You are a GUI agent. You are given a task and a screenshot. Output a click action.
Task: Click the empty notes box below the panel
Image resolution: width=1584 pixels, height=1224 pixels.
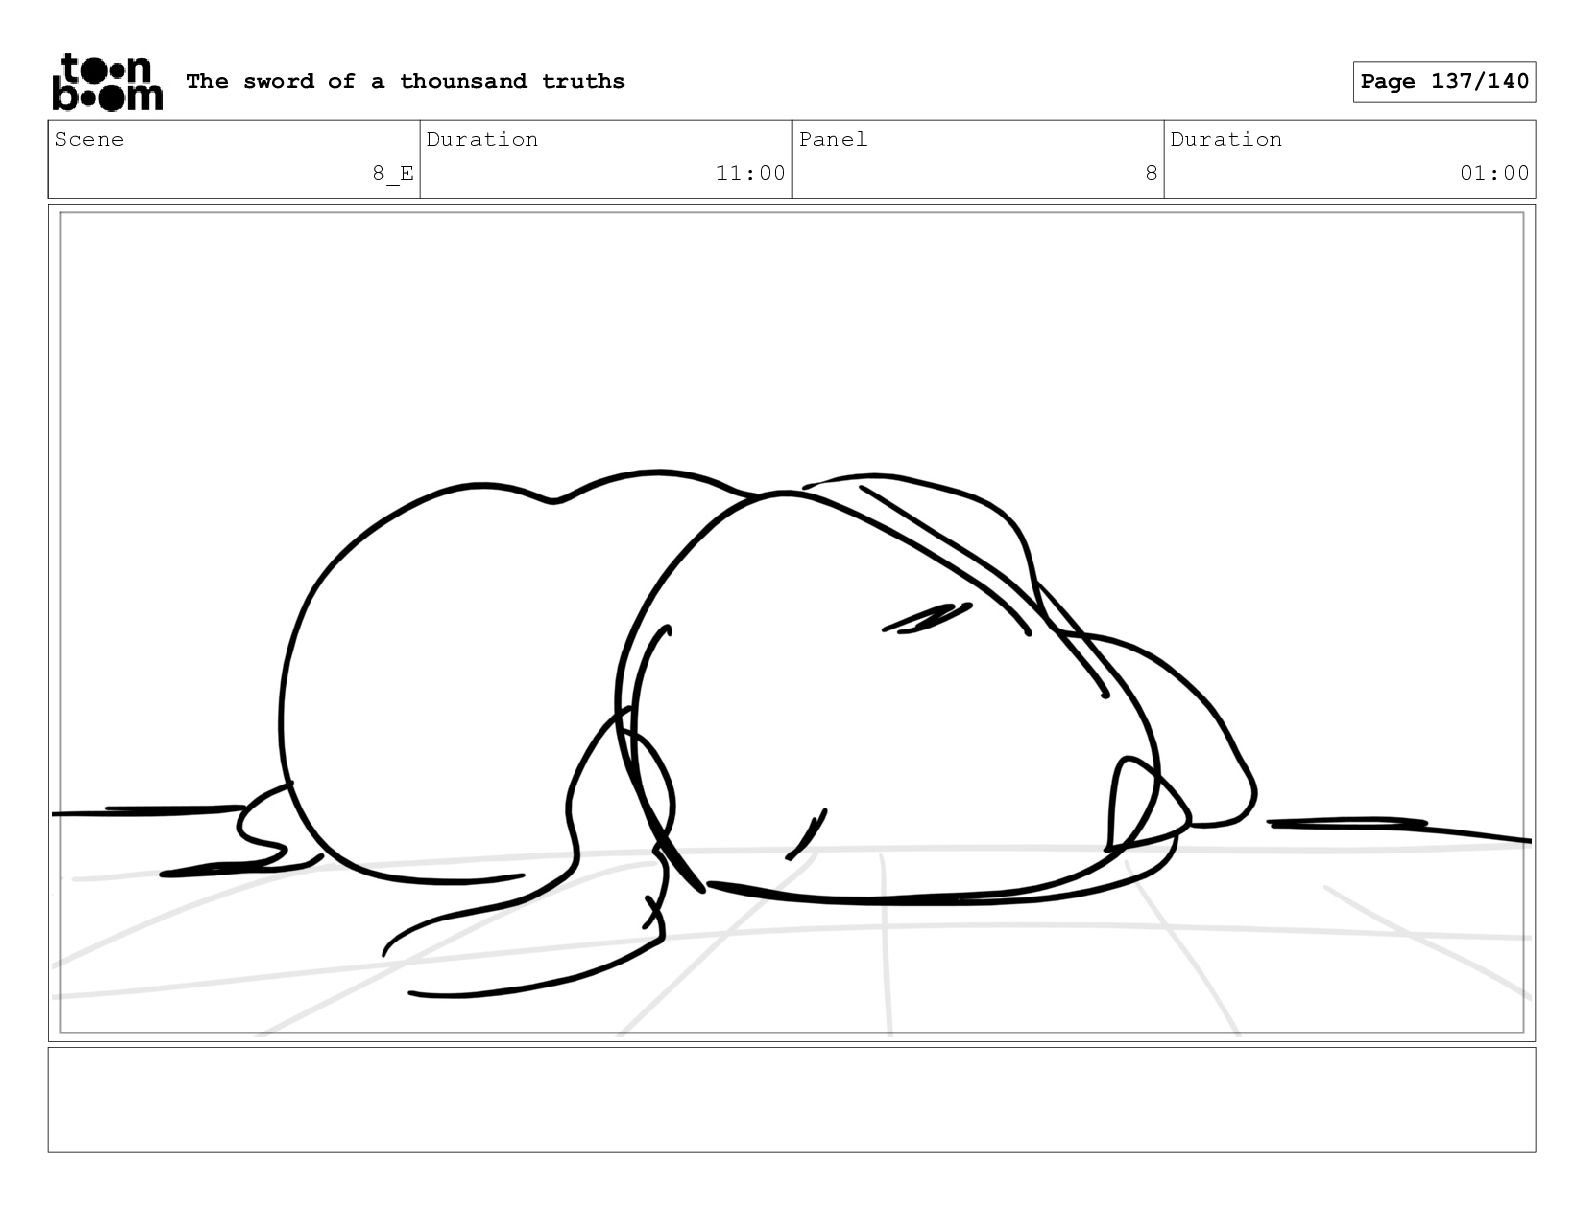pyautogui.click(x=792, y=1100)
